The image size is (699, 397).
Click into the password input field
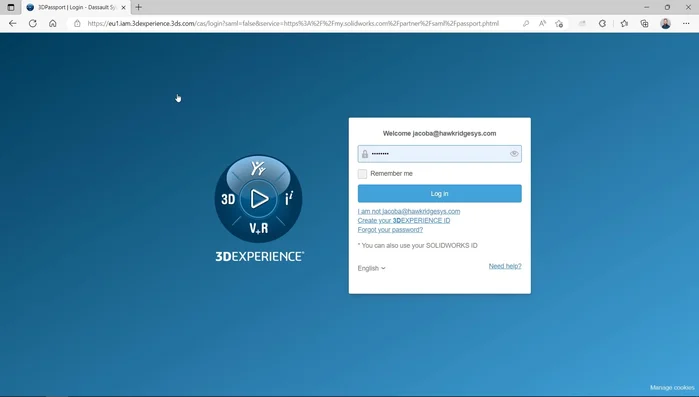(x=440, y=154)
